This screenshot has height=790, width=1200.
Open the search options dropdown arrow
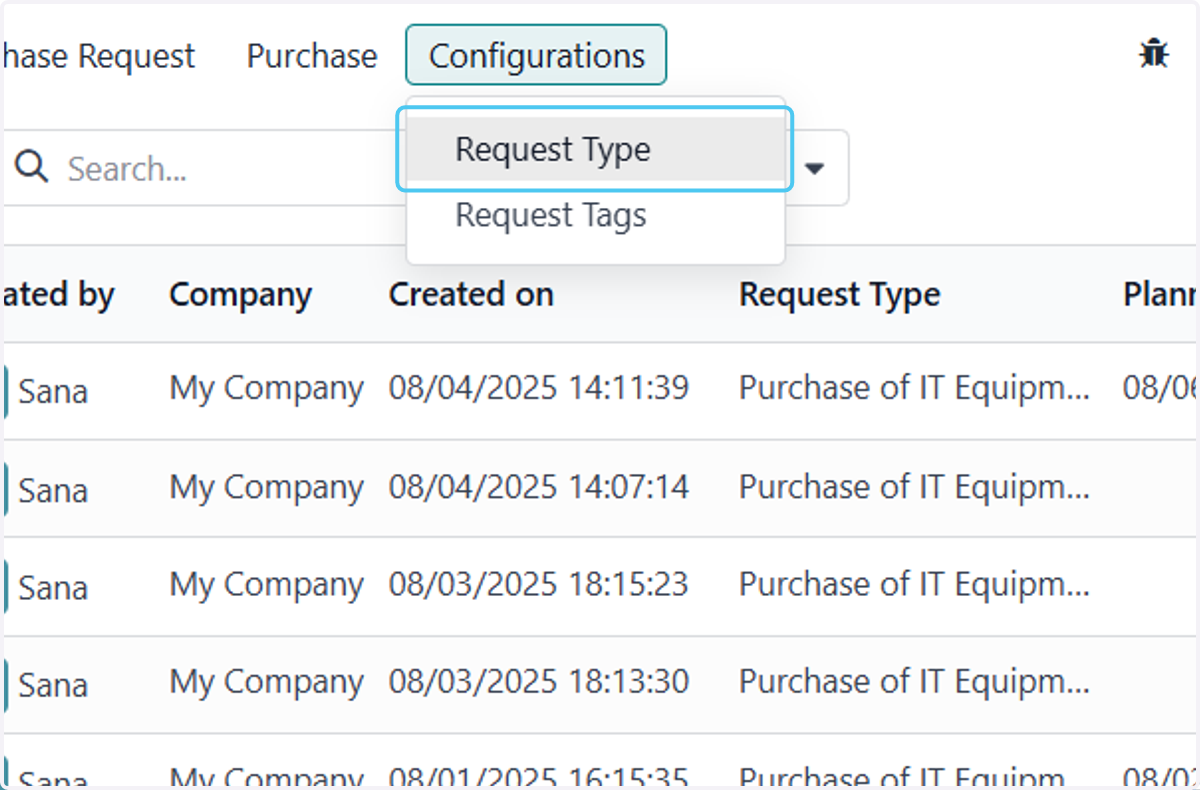click(x=815, y=168)
